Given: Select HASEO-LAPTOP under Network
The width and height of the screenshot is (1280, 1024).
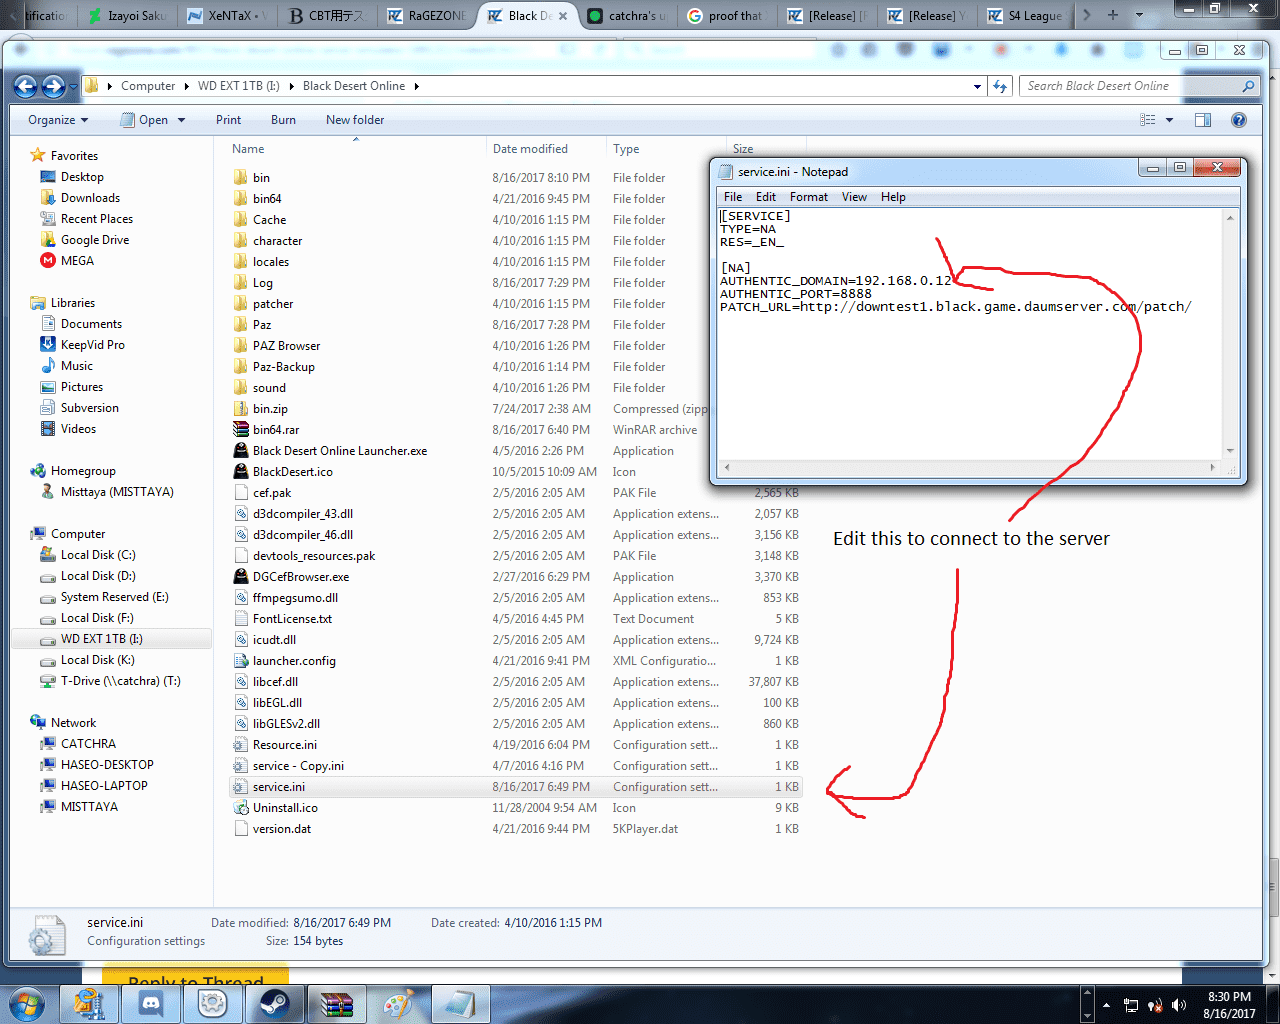Looking at the screenshot, I should 104,786.
